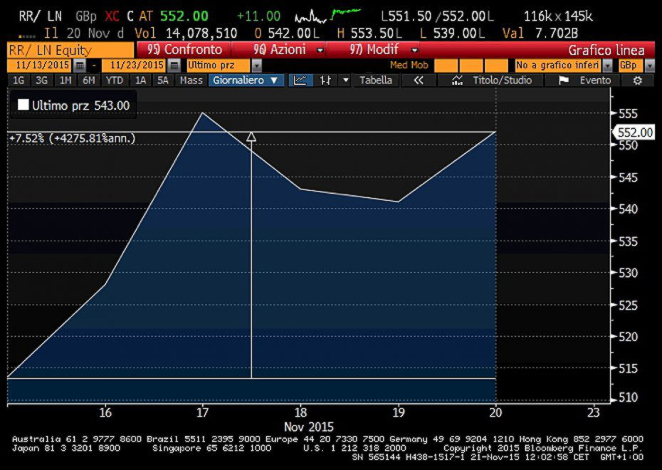Click the Evento flag icon
This screenshot has width=662, height=470.
point(564,80)
